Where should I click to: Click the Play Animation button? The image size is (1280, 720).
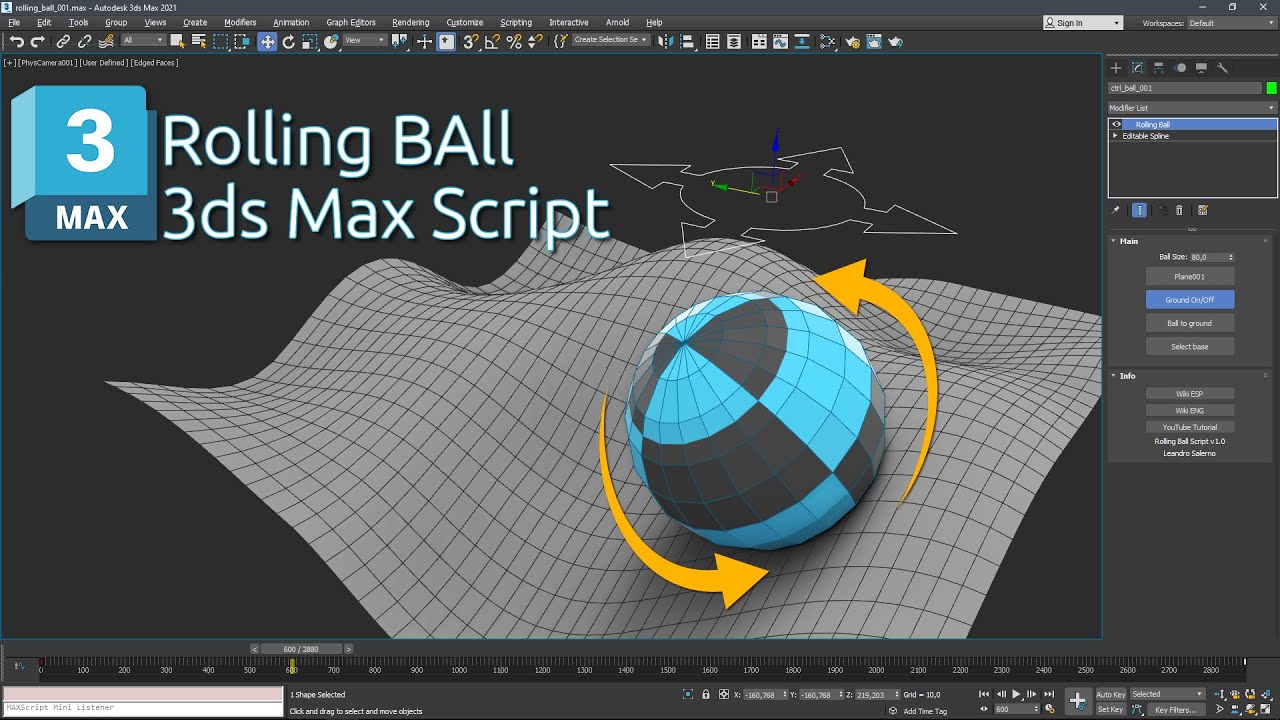[1016, 694]
